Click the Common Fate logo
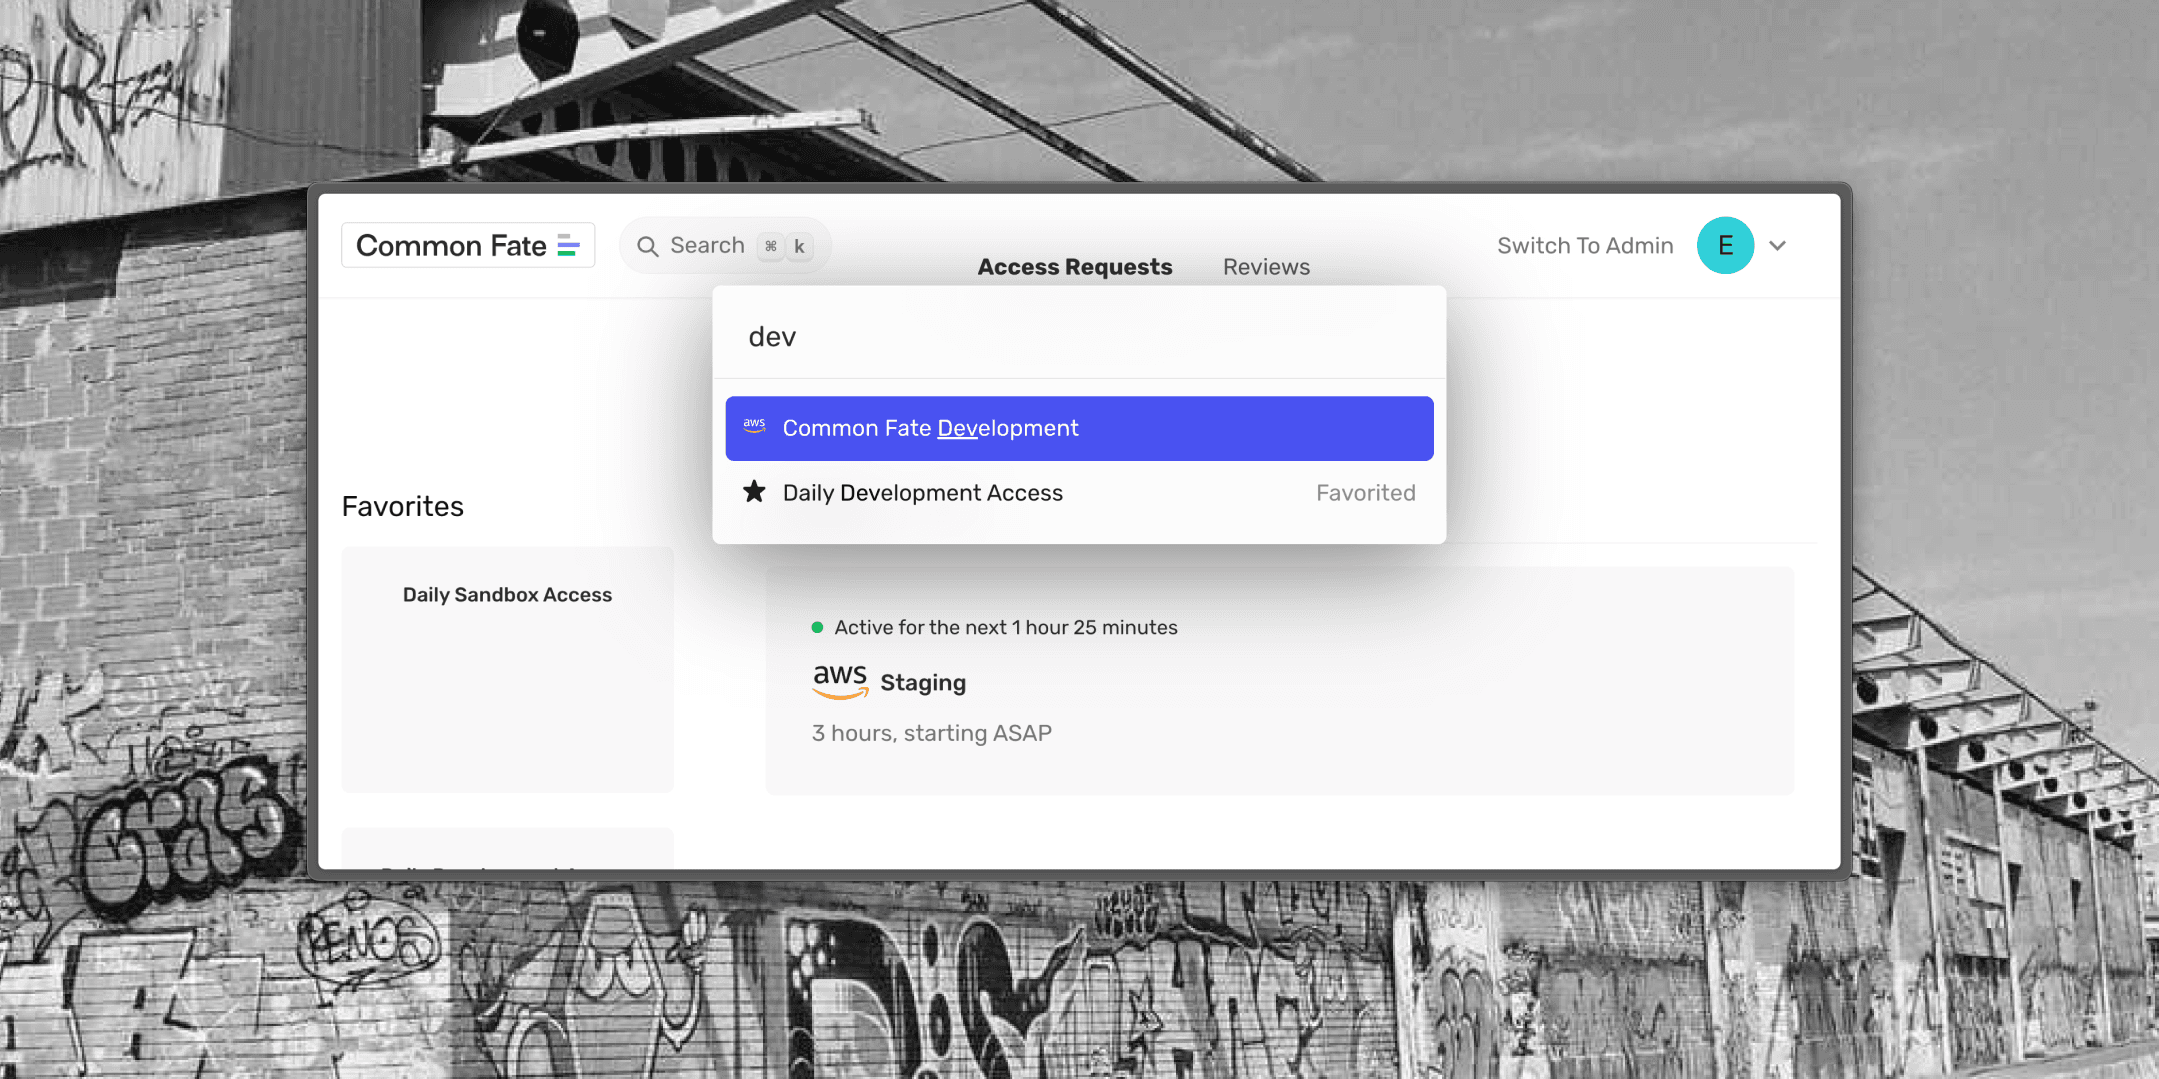 [x=468, y=245]
